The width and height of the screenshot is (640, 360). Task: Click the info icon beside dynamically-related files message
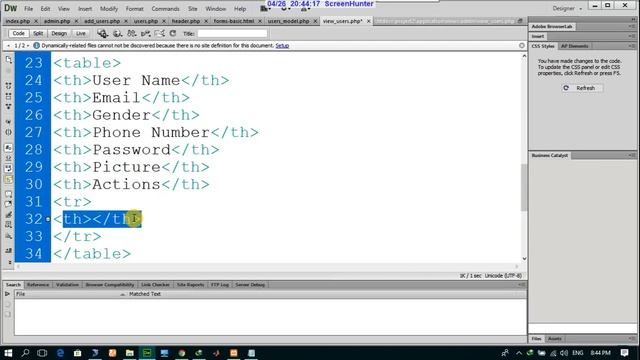(36, 46)
